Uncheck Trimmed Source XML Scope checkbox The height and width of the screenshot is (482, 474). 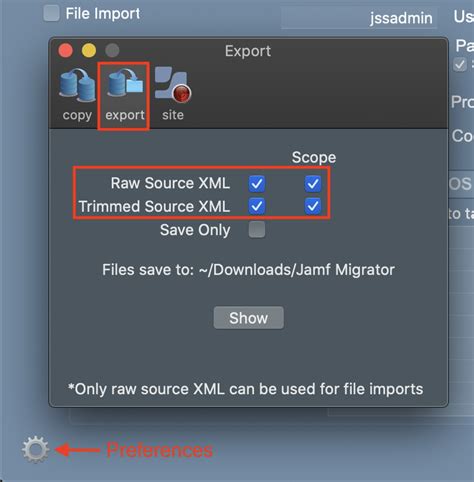[313, 206]
